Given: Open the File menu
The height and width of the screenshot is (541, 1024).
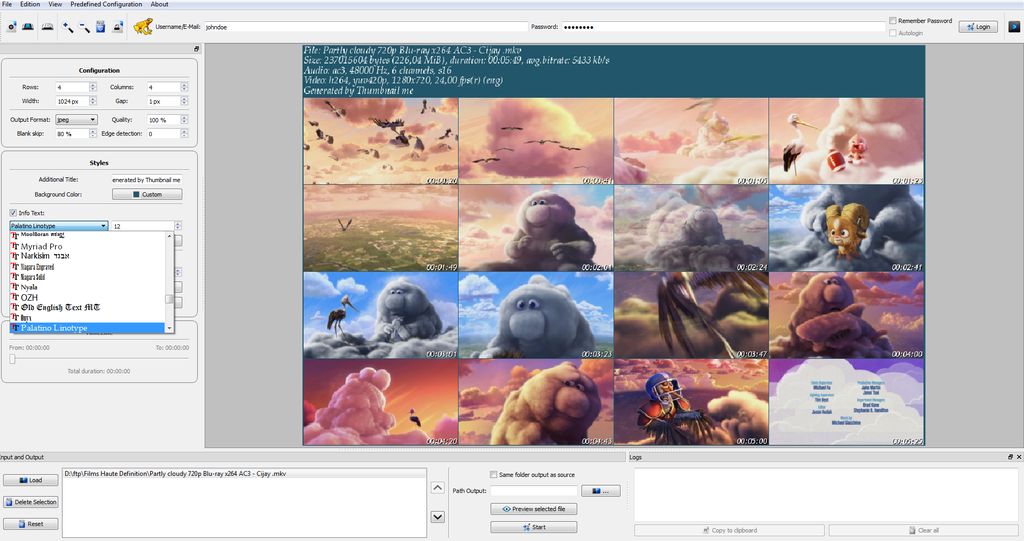Looking at the screenshot, I should [7, 4].
